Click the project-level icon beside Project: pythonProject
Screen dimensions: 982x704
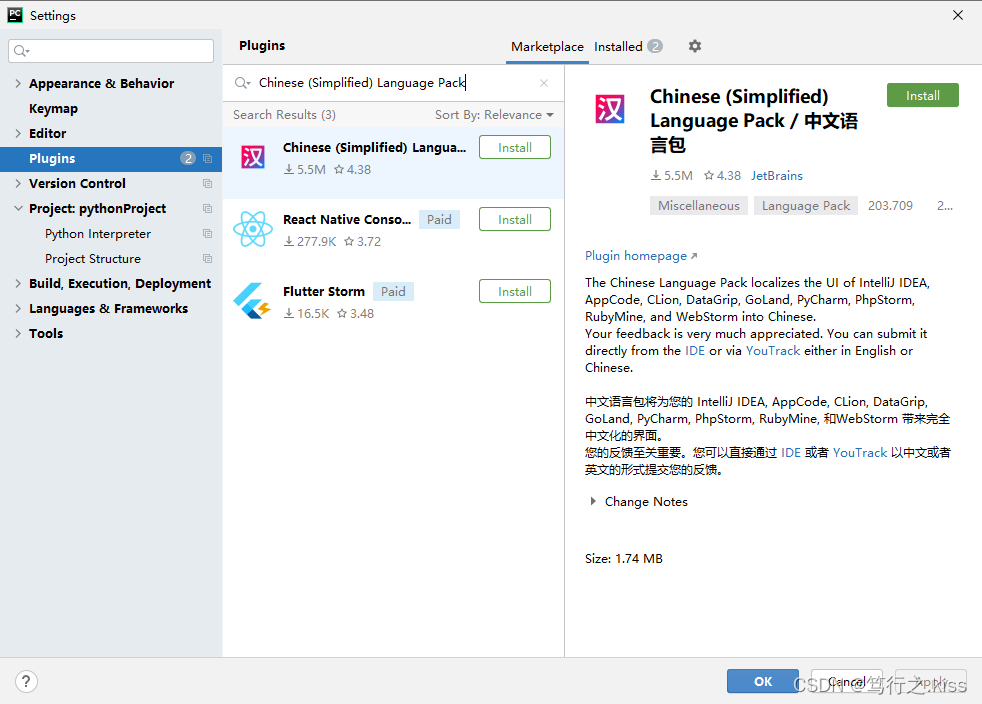(207, 209)
